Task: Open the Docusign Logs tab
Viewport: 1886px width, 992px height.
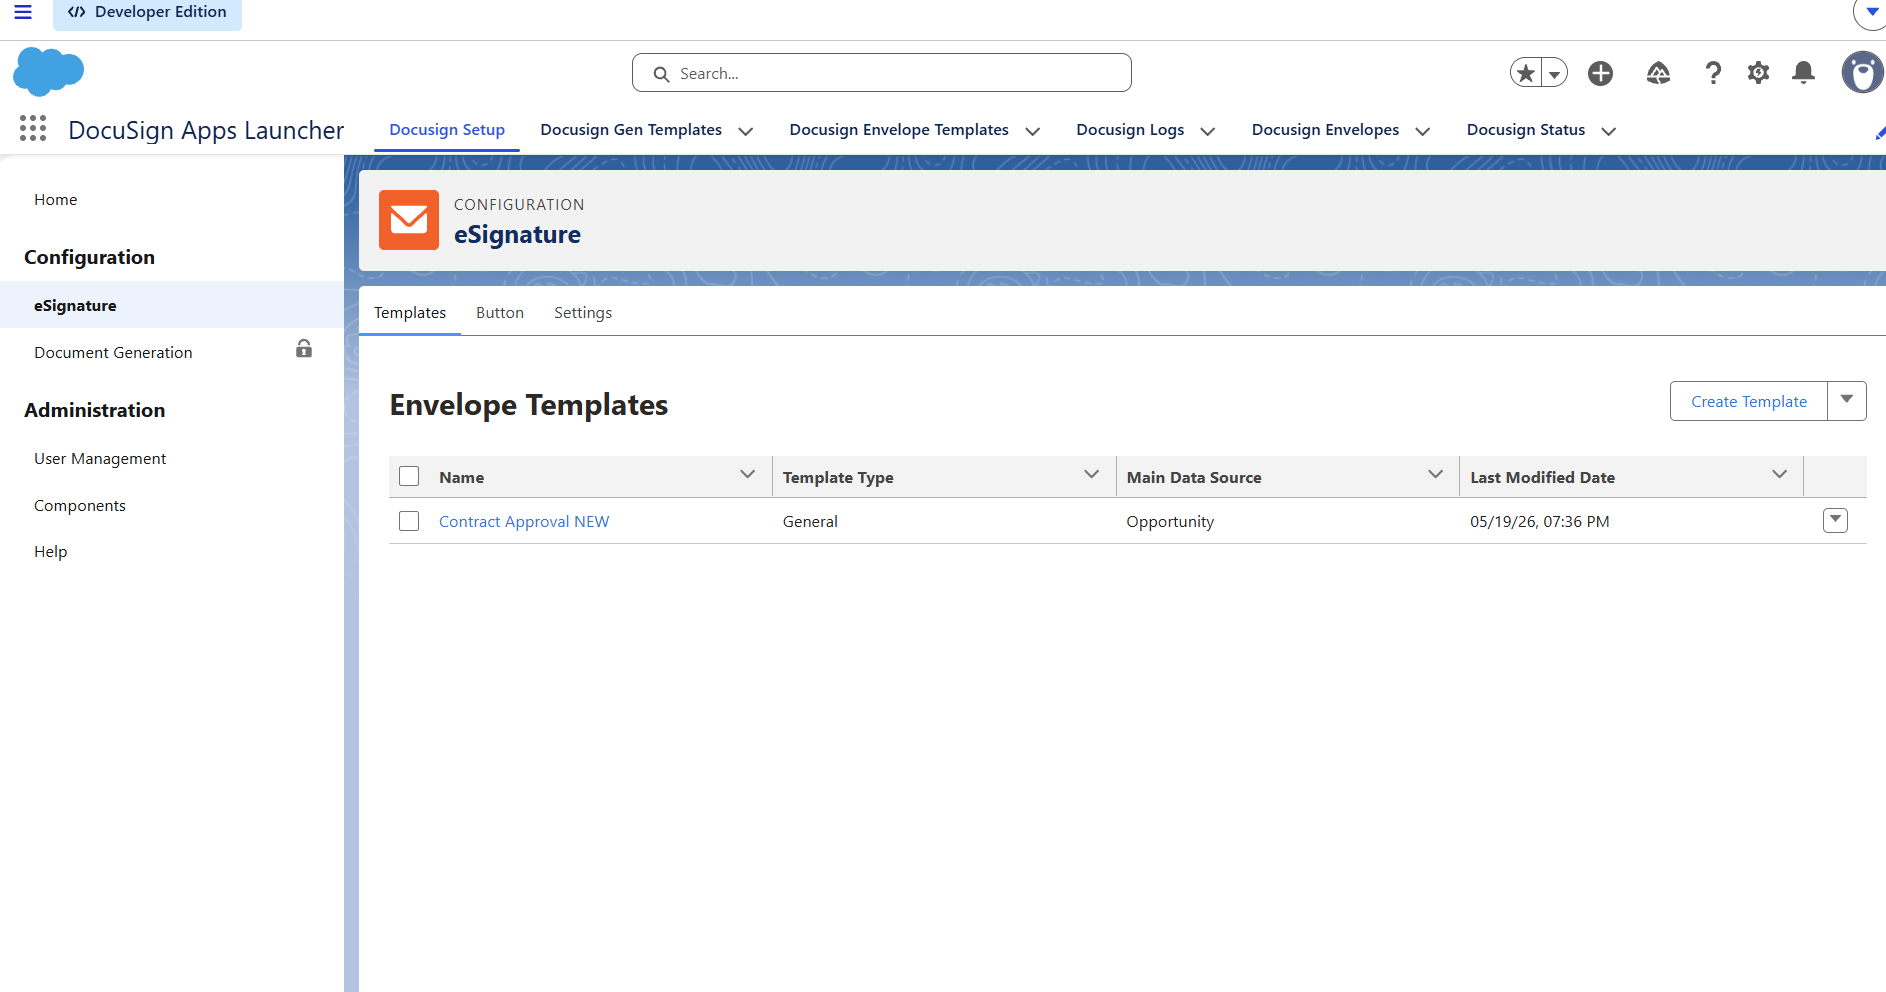Action: (x=1130, y=130)
